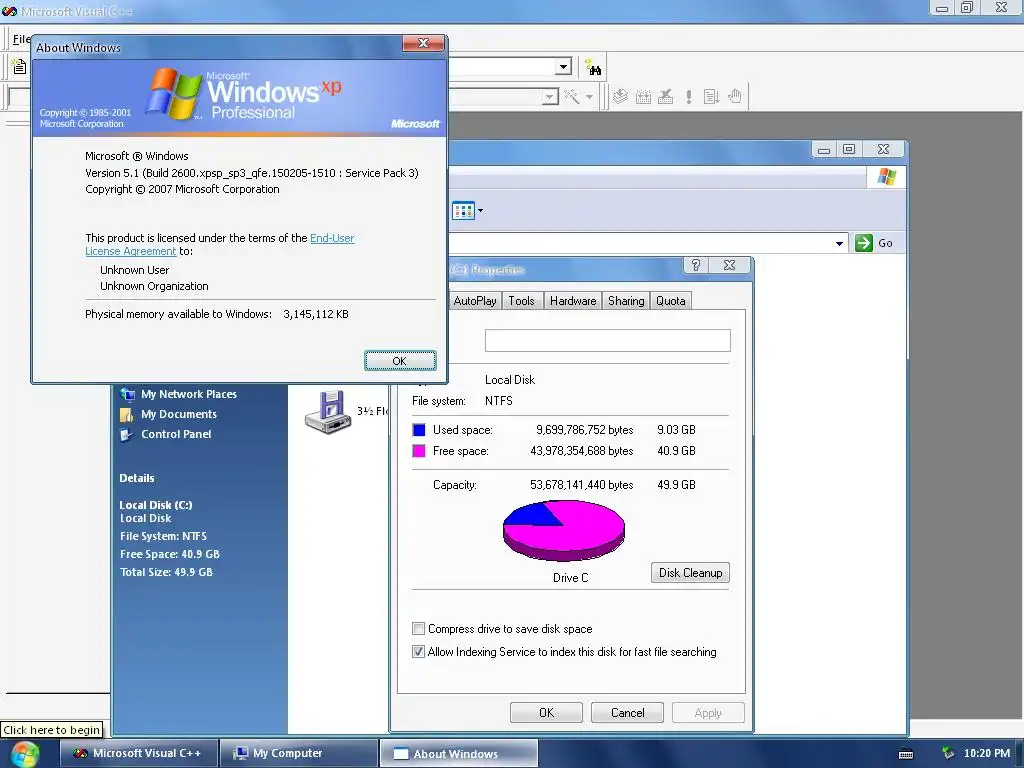Switch to the Hardware tab

coord(573,301)
